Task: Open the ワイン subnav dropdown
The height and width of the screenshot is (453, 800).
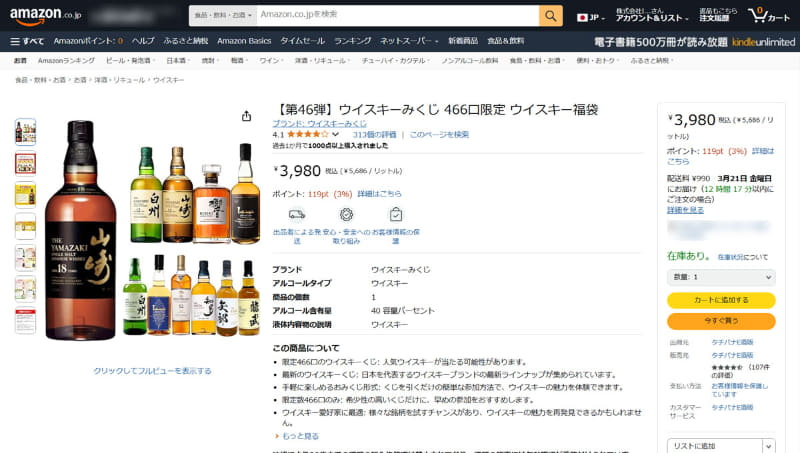Action: [270, 61]
